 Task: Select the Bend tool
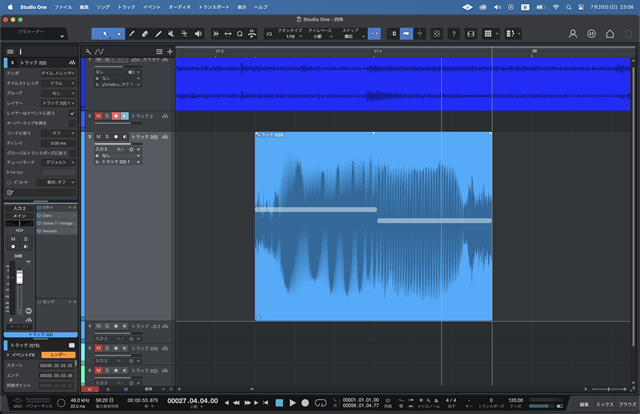point(184,34)
